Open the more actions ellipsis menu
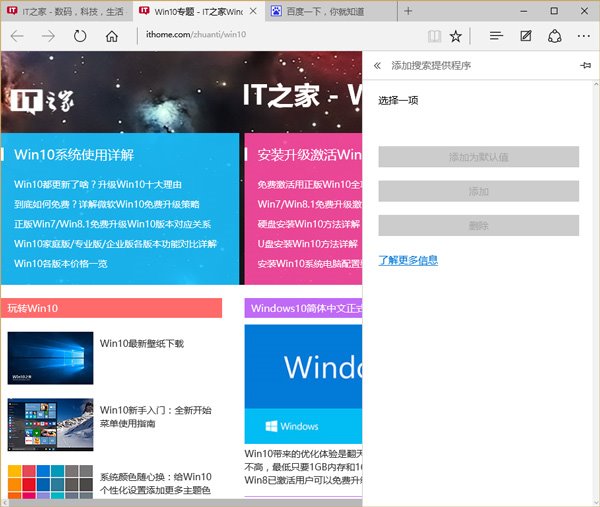The image size is (600, 507). coord(584,36)
